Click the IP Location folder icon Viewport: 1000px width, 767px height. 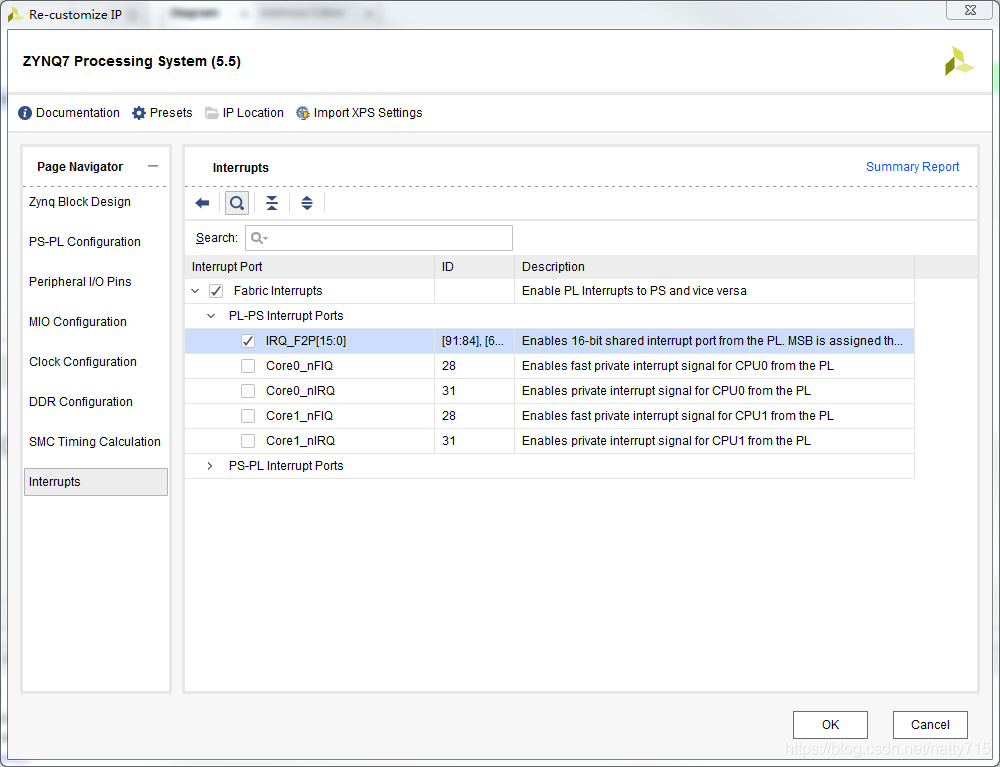click(x=212, y=113)
